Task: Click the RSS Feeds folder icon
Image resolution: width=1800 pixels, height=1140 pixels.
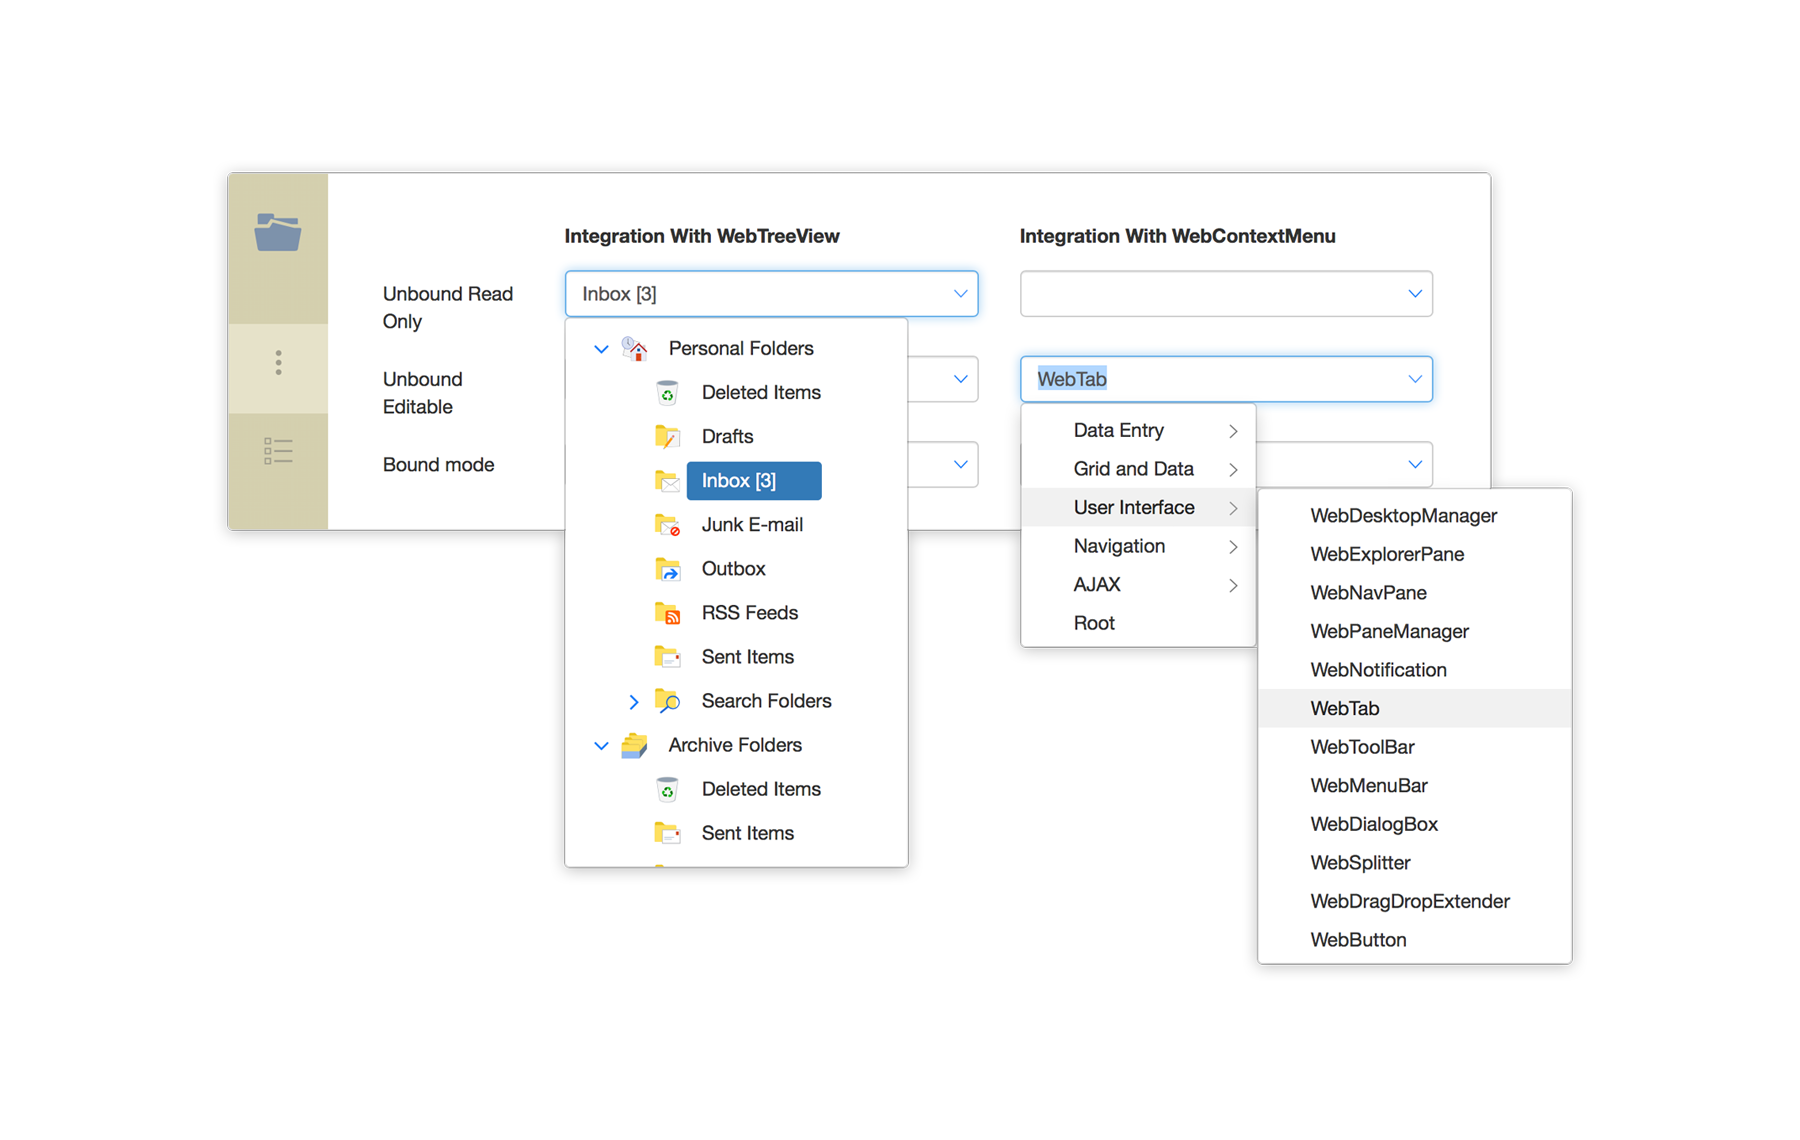Action: (x=667, y=613)
